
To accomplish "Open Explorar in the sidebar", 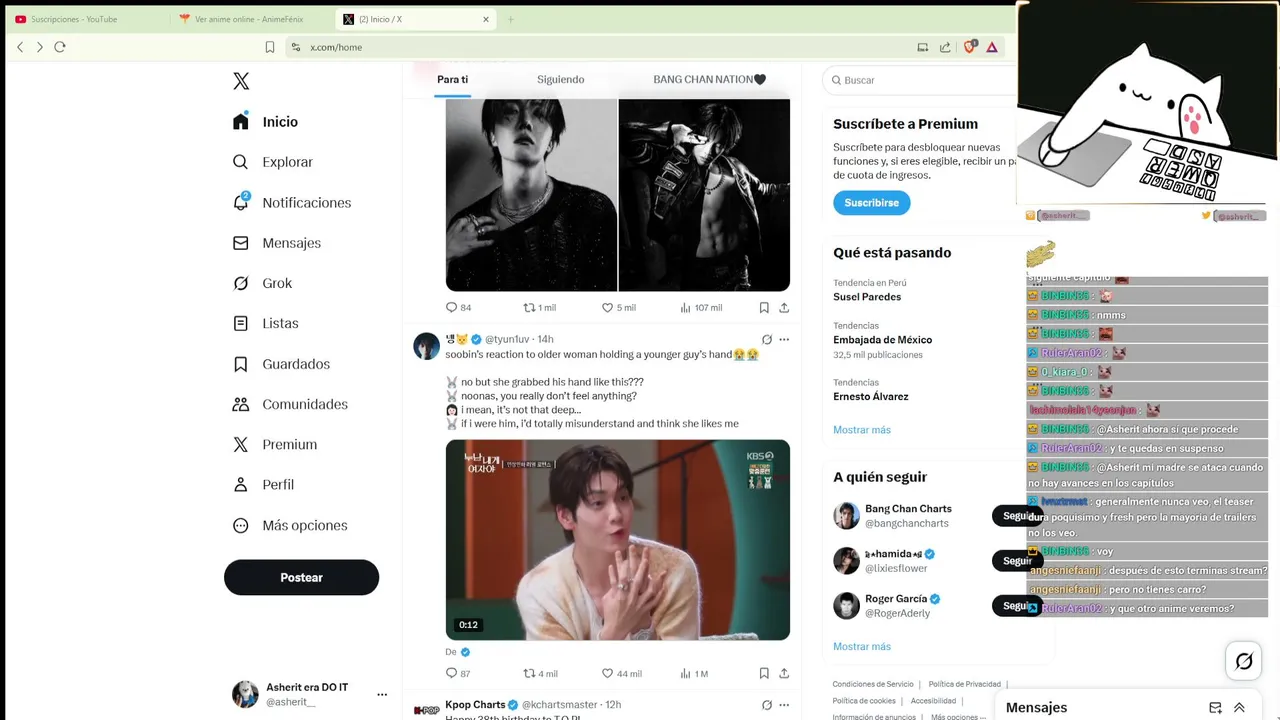I will point(273,162).
